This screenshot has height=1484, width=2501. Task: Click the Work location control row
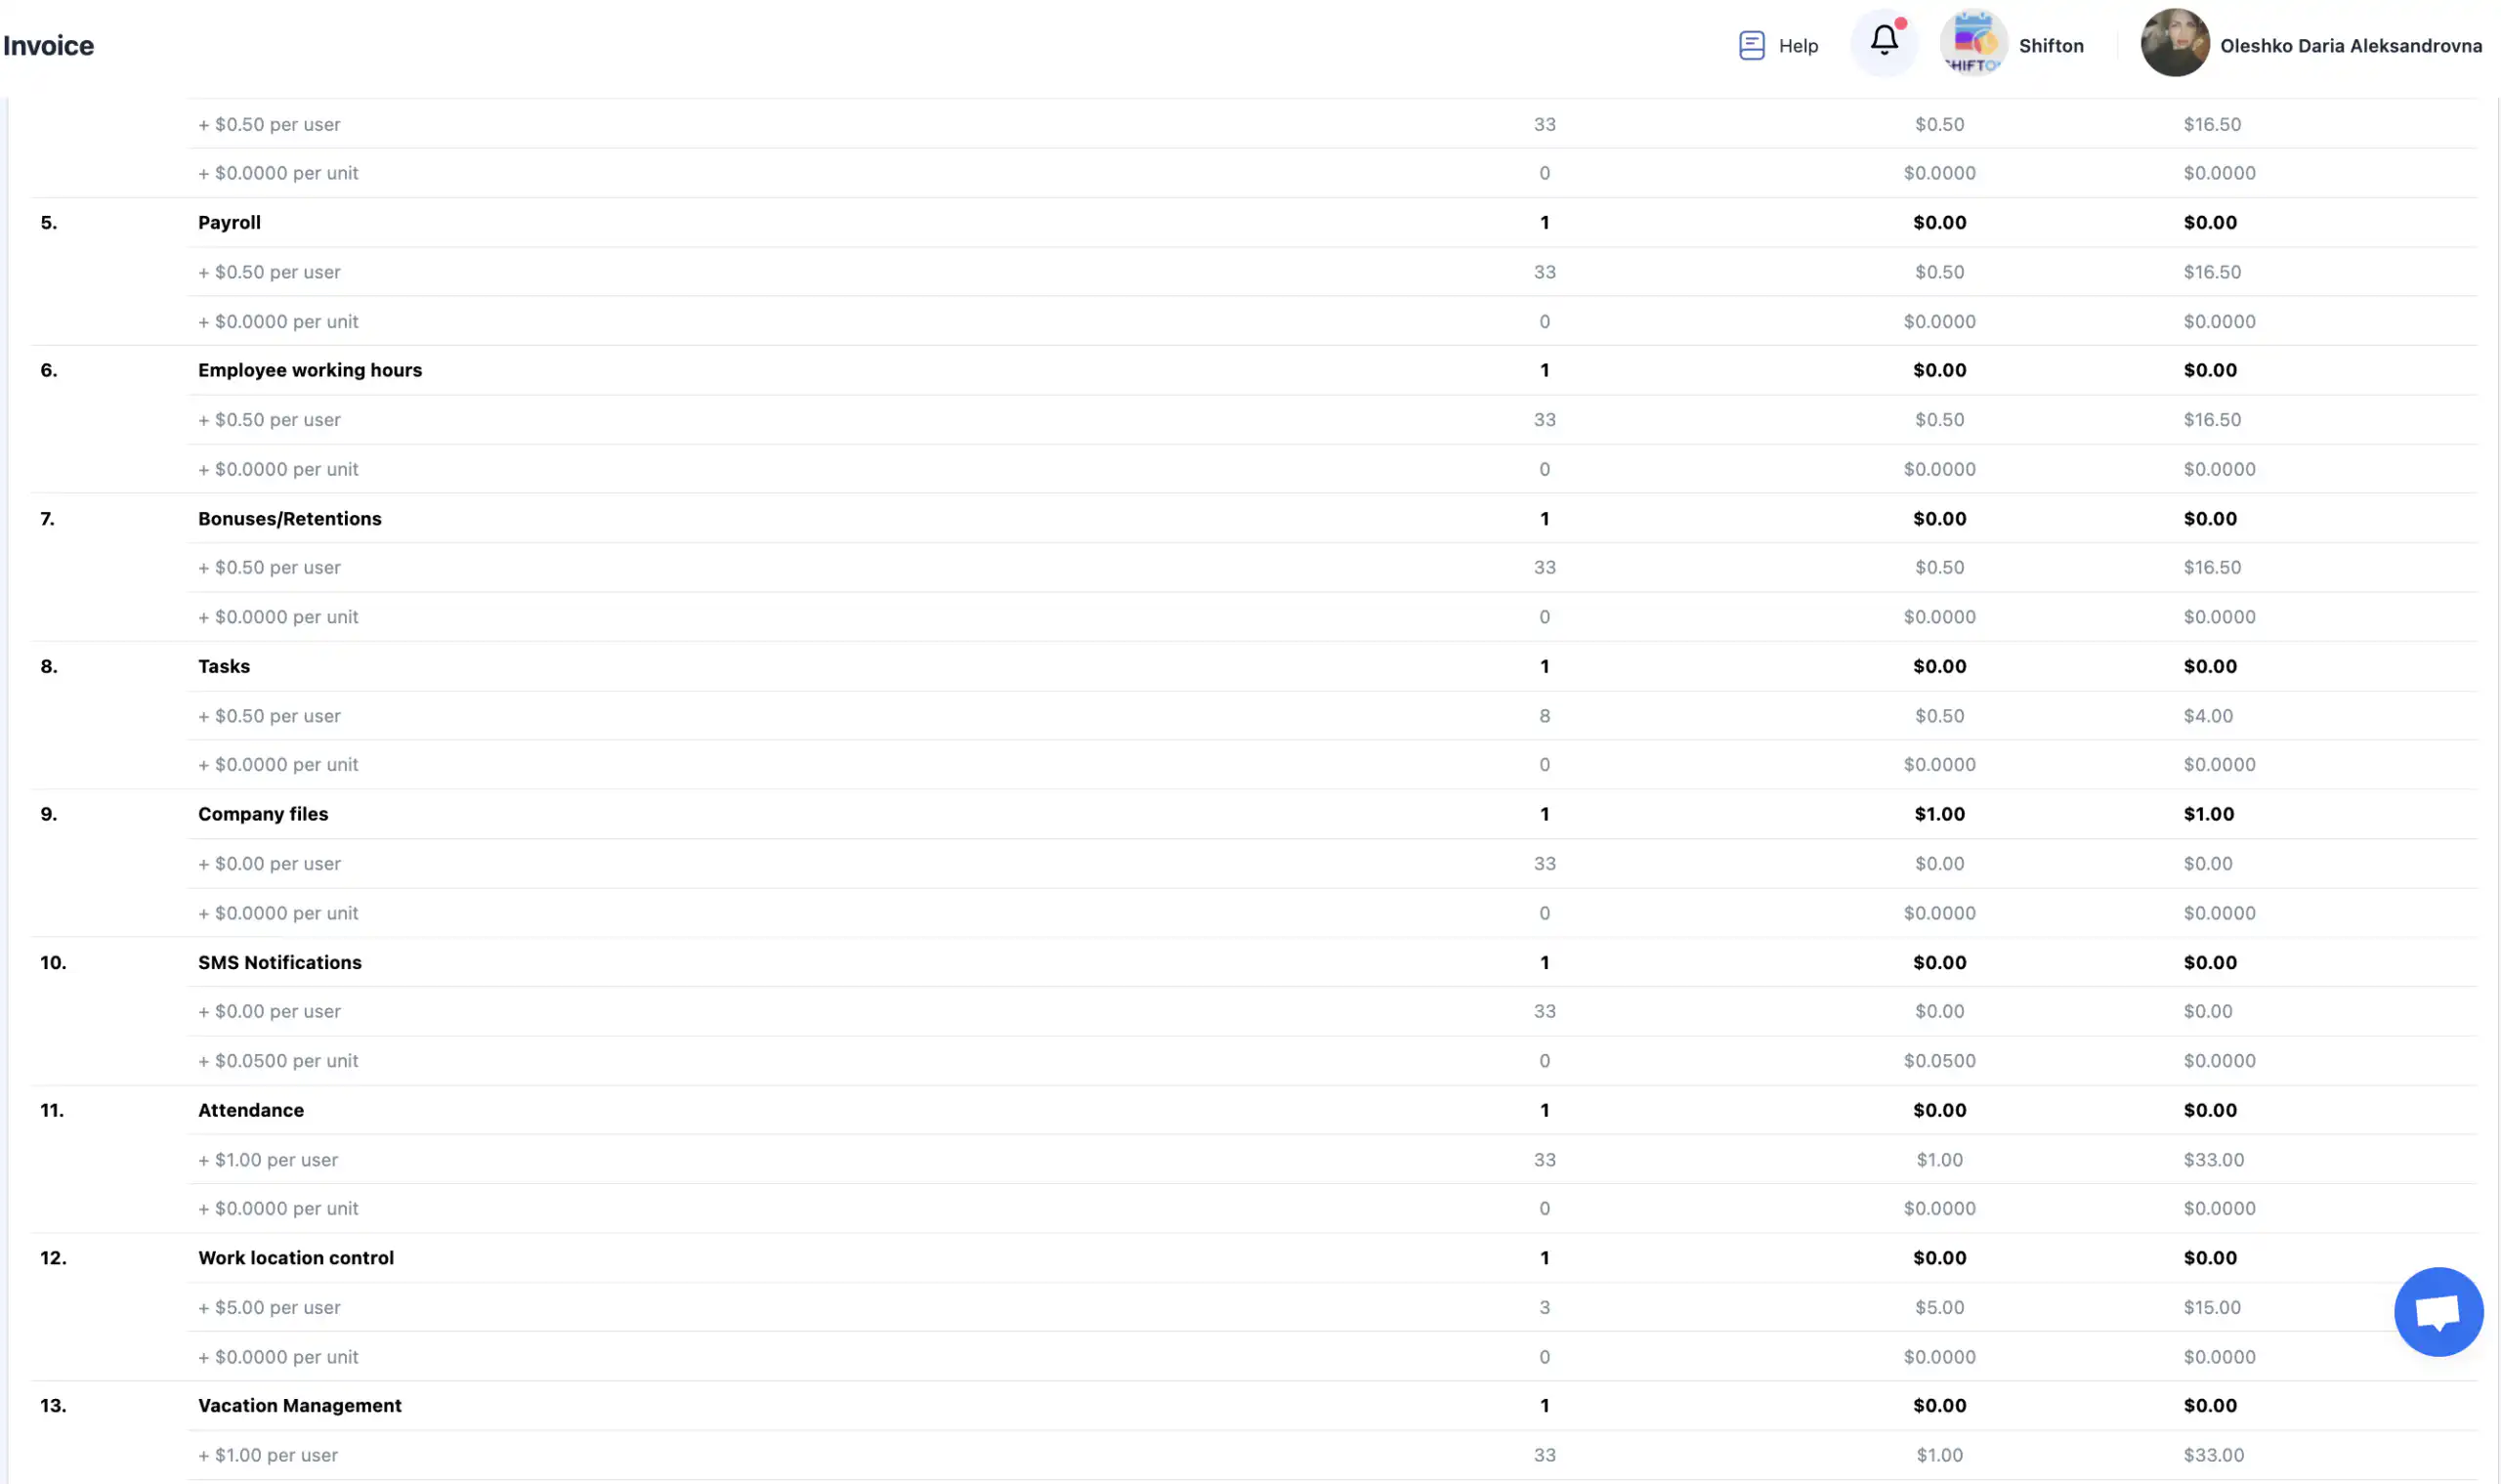pos(296,1258)
